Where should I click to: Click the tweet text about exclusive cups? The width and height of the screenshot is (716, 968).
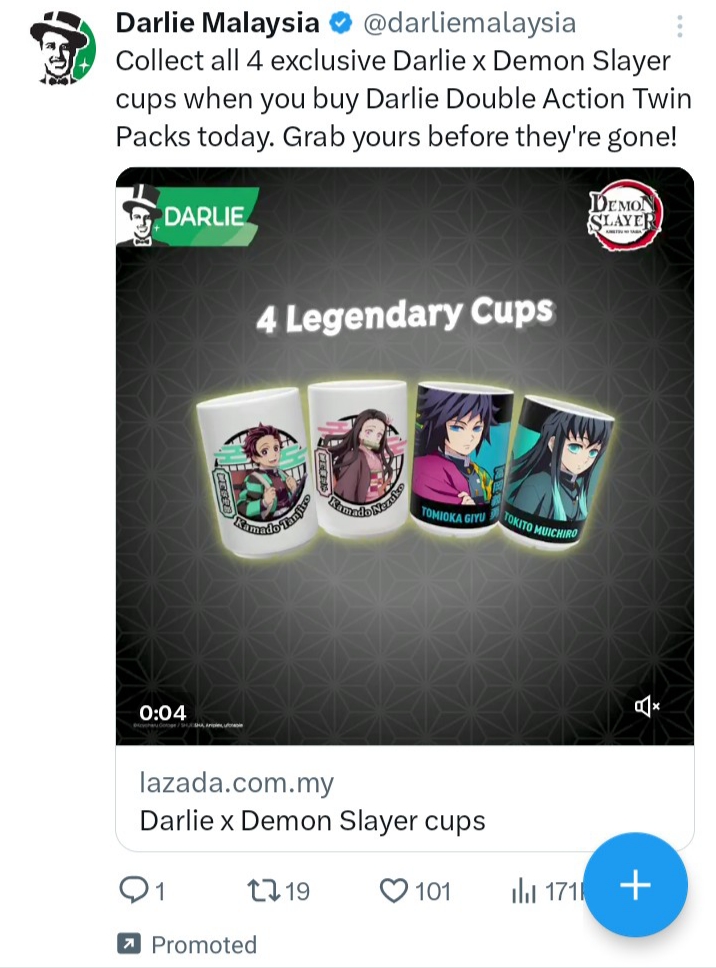pos(404,99)
